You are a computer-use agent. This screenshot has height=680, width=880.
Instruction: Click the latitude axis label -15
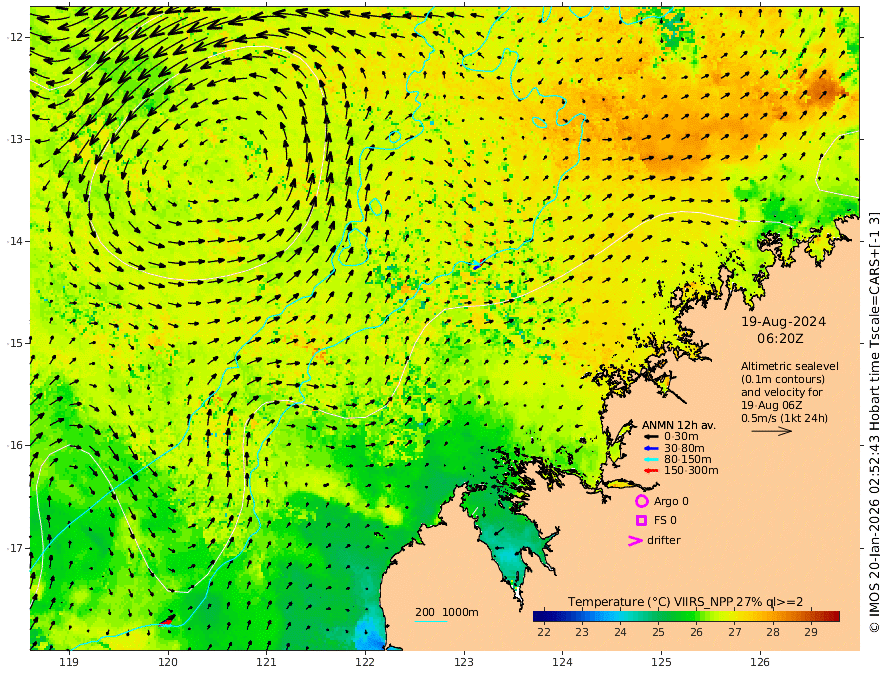click(15, 343)
